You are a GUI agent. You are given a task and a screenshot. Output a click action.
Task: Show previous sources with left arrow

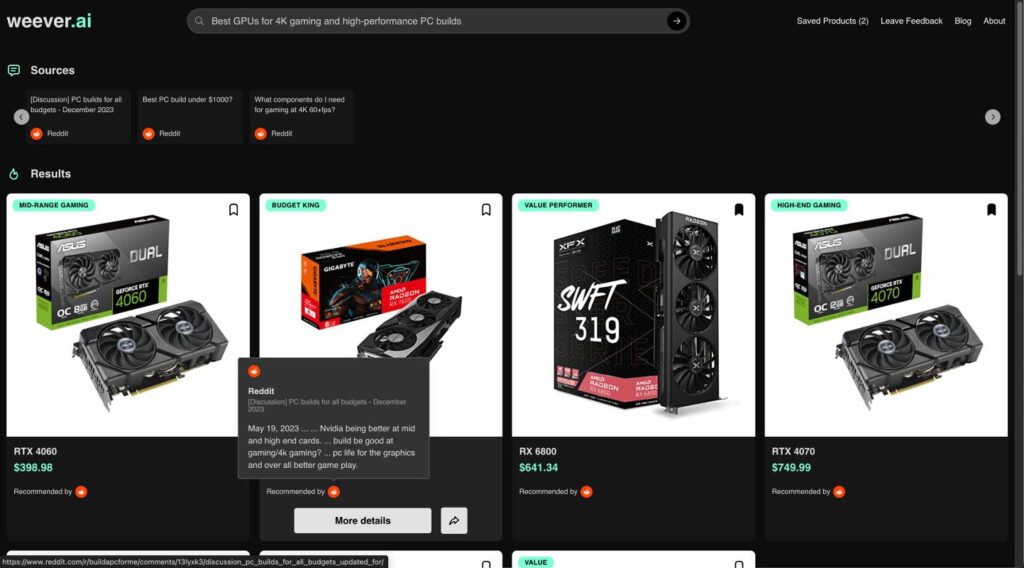click(22, 117)
